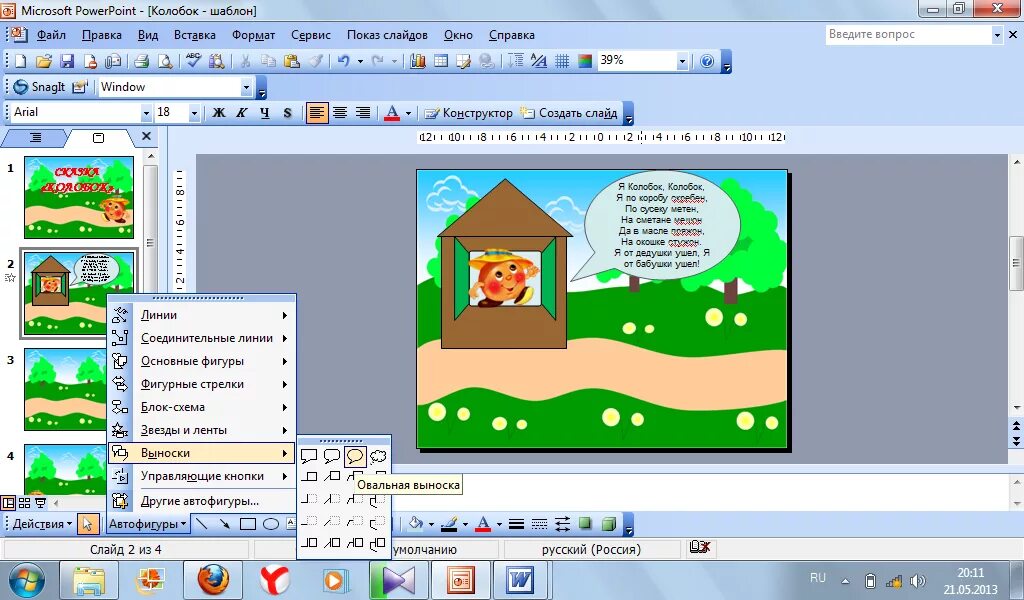Align text center
The width and height of the screenshot is (1024, 600).
click(x=340, y=113)
